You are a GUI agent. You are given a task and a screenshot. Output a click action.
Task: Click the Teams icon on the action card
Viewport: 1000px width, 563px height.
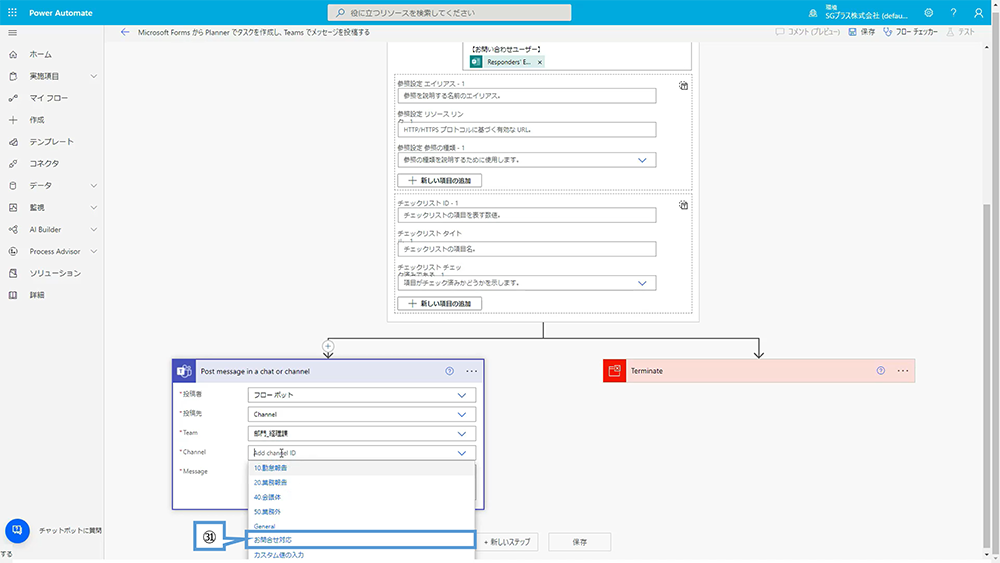click(x=184, y=371)
